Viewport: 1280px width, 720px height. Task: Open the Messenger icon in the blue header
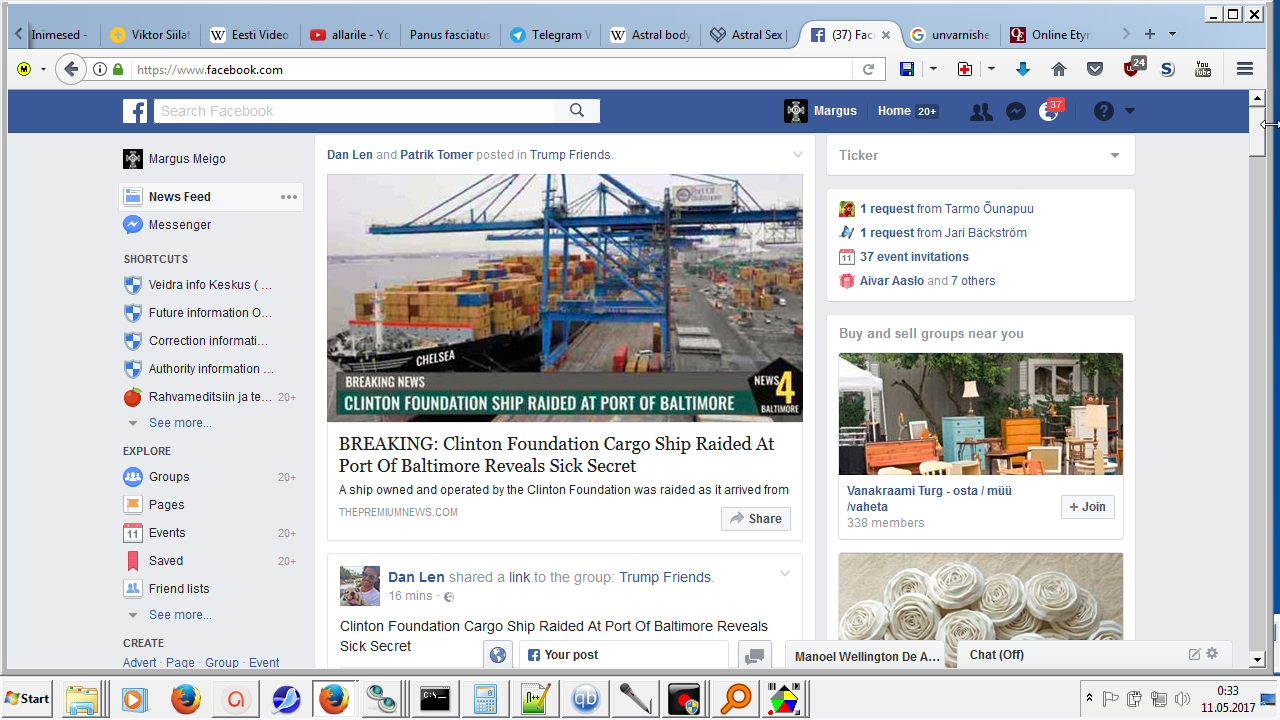pos(1016,112)
